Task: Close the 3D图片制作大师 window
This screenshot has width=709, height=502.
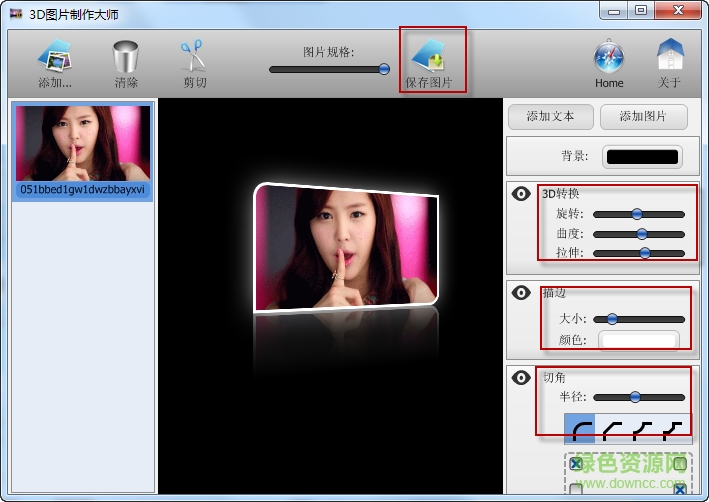Action: [677, 11]
